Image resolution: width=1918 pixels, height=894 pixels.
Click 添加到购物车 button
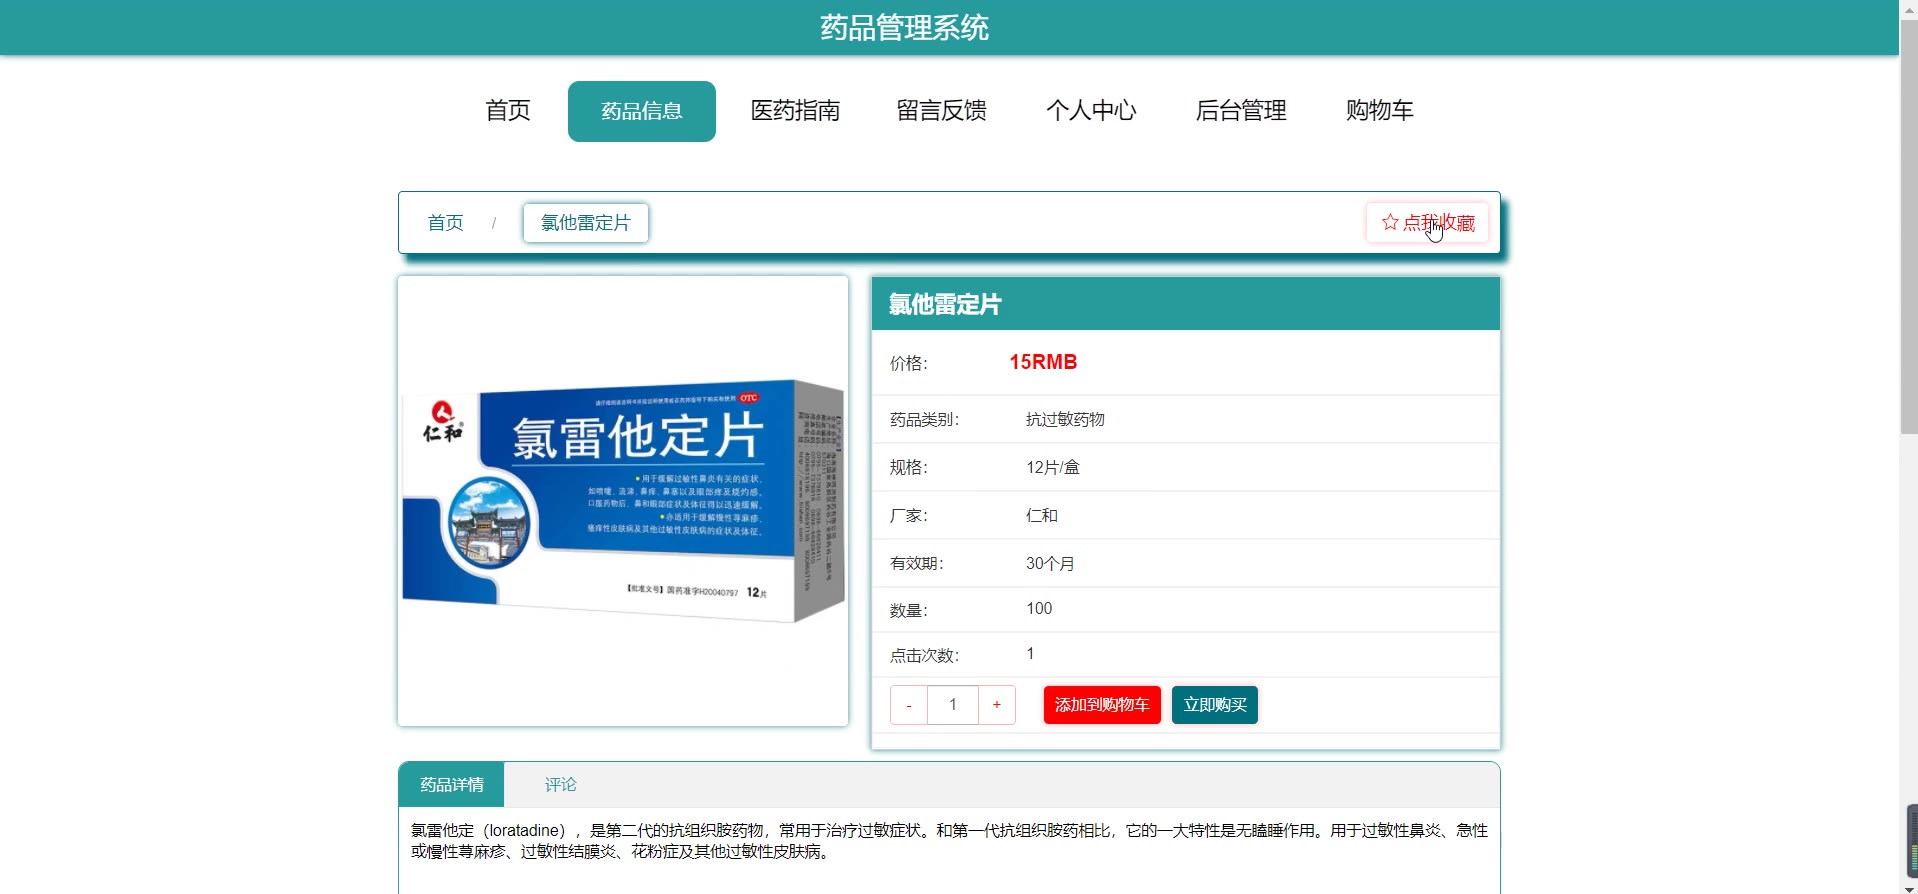click(1102, 705)
